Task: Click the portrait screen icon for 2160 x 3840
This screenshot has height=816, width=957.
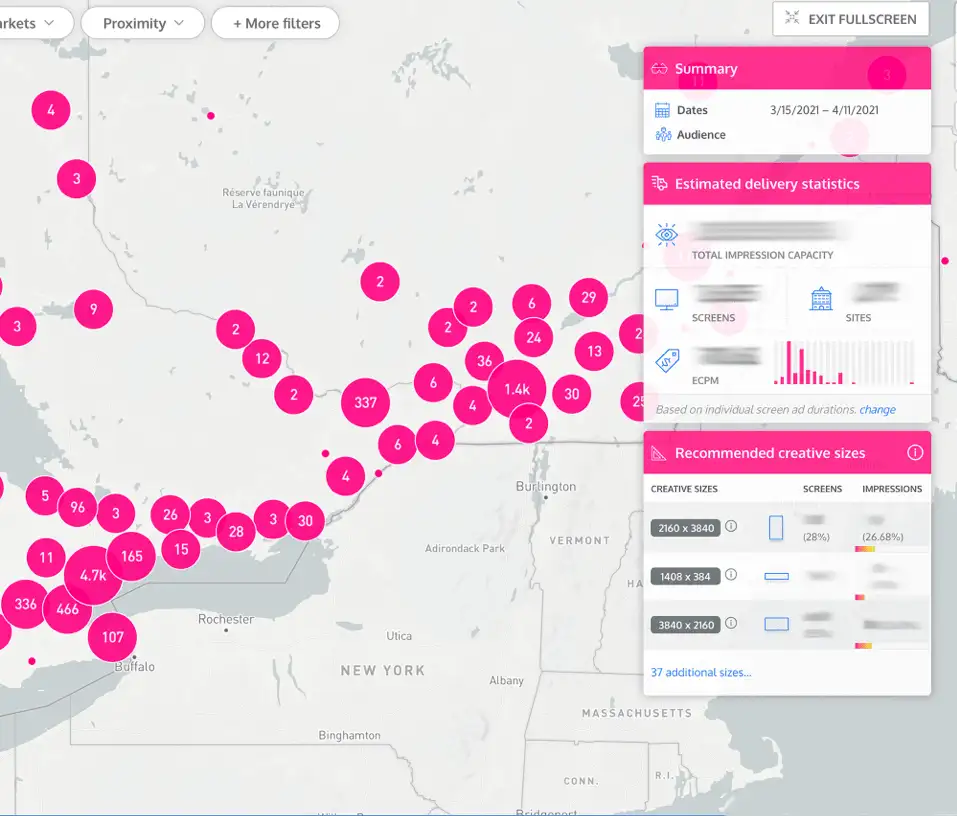Action: (x=776, y=528)
